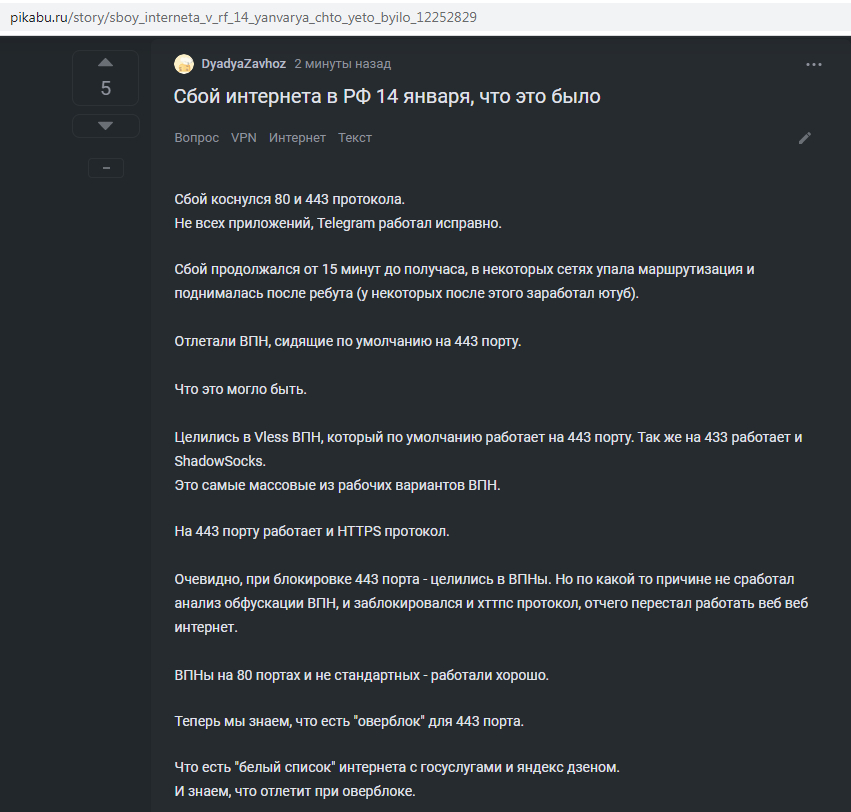This screenshot has height=812, width=851.
Task: Select the "Текст" tag
Action: click(355, 138)
